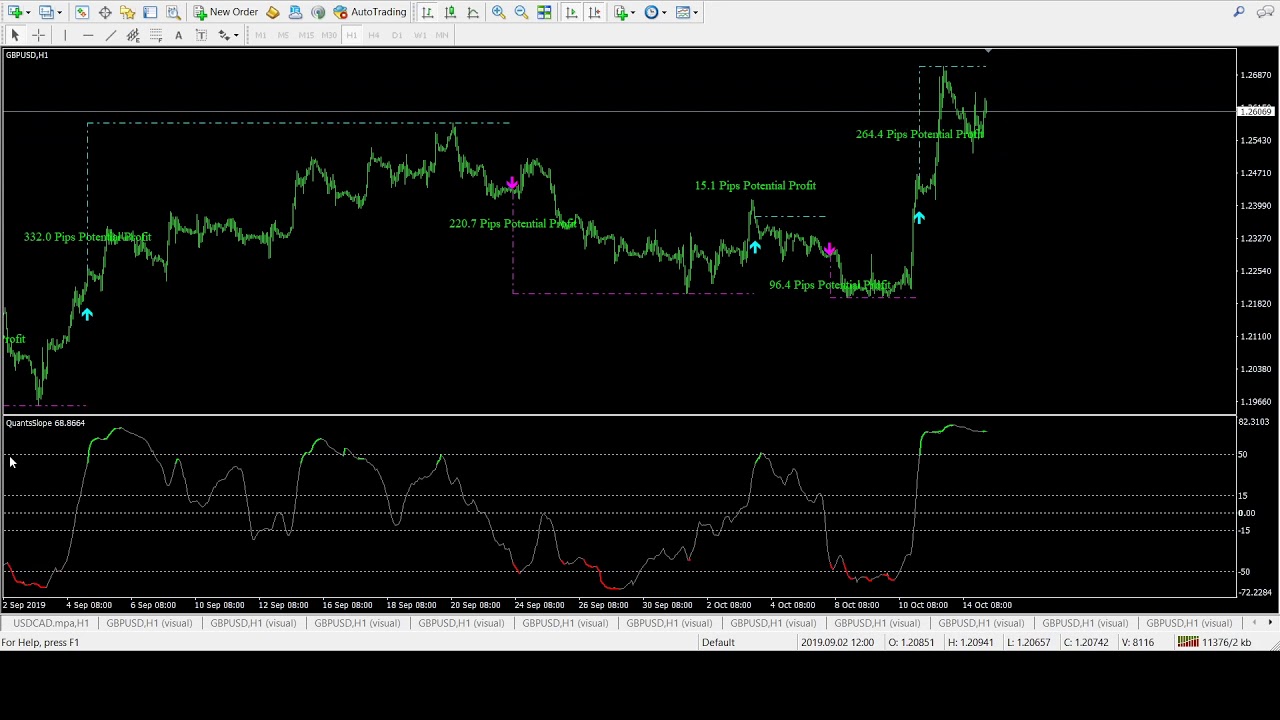This screenshot has height=720, width=1280.
Task: Zoom in on the chart
Action: [498, 12]
